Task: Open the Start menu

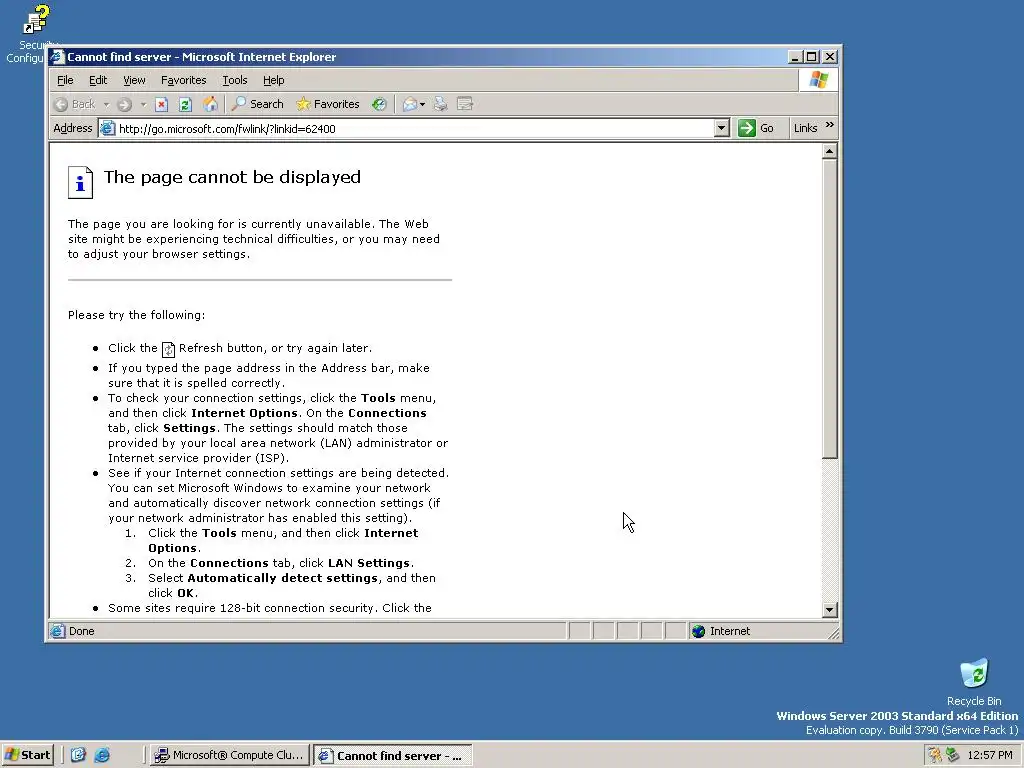Action: click(x=27, y=755)
